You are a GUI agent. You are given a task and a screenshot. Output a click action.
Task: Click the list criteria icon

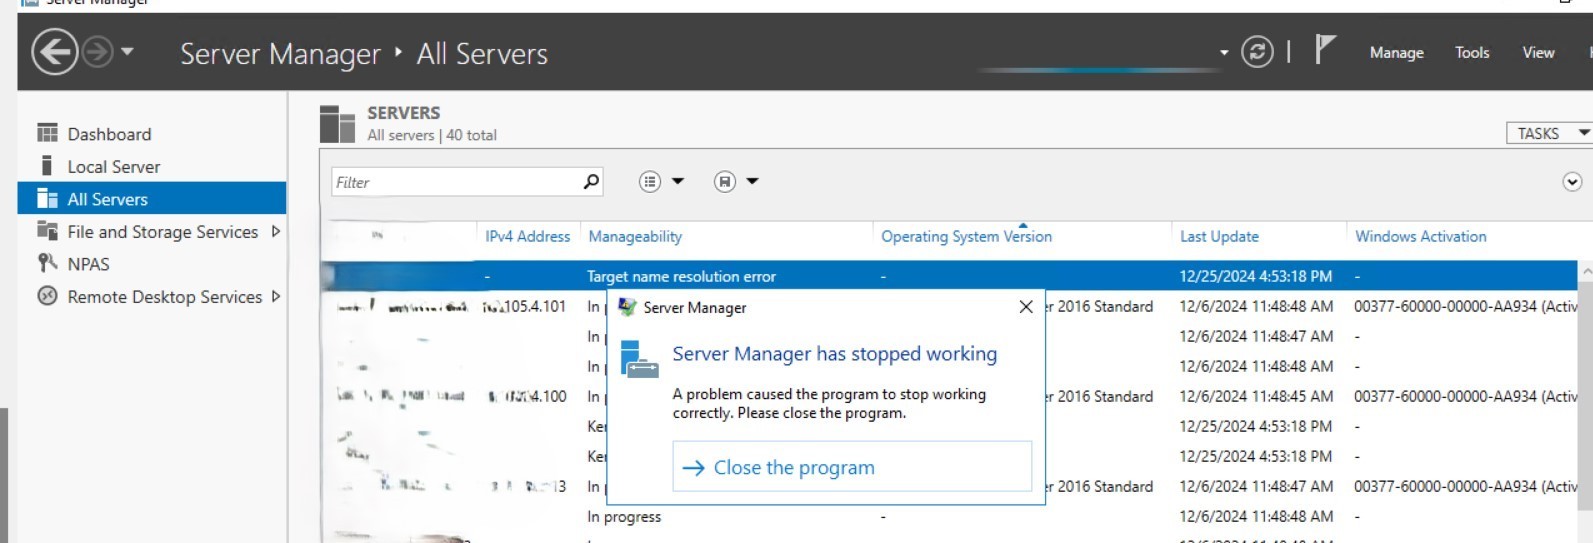point(650,181)
